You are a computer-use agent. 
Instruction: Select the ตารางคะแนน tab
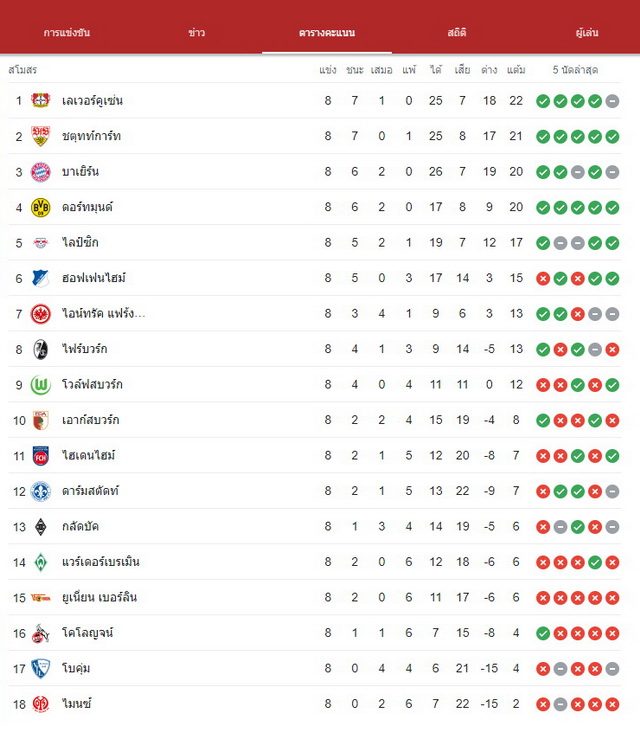click(x=327, y=33)
